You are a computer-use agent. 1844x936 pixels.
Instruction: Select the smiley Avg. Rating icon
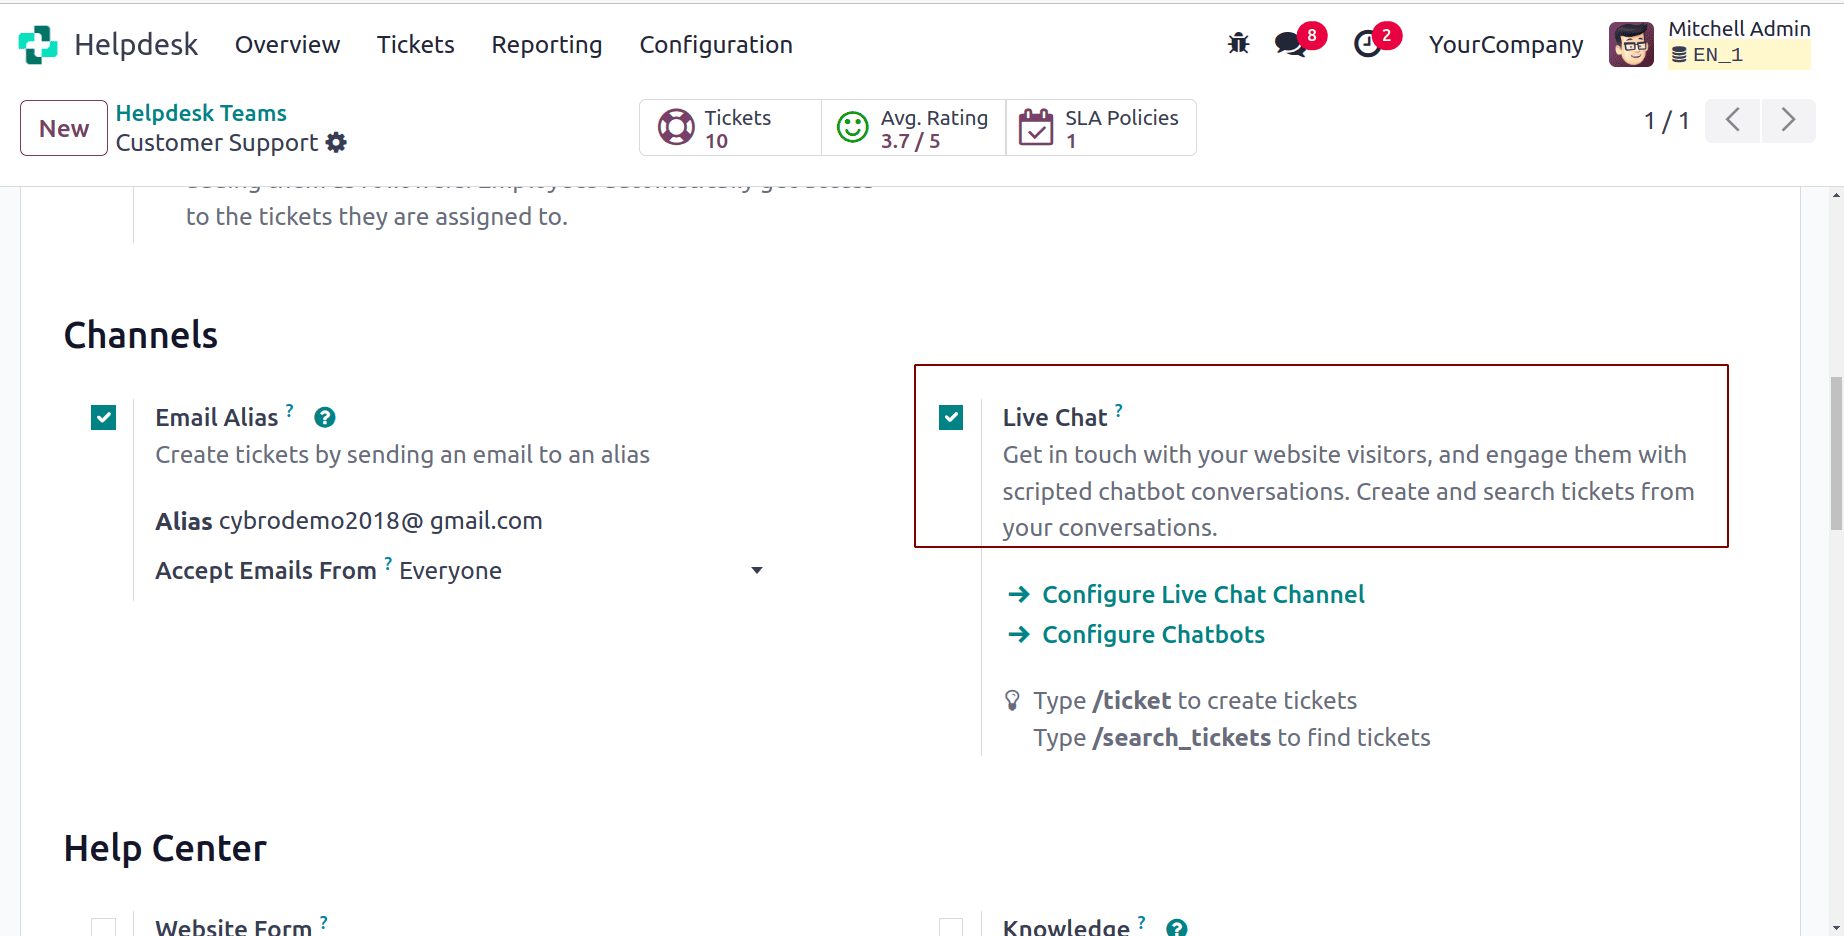pos(851,127)
